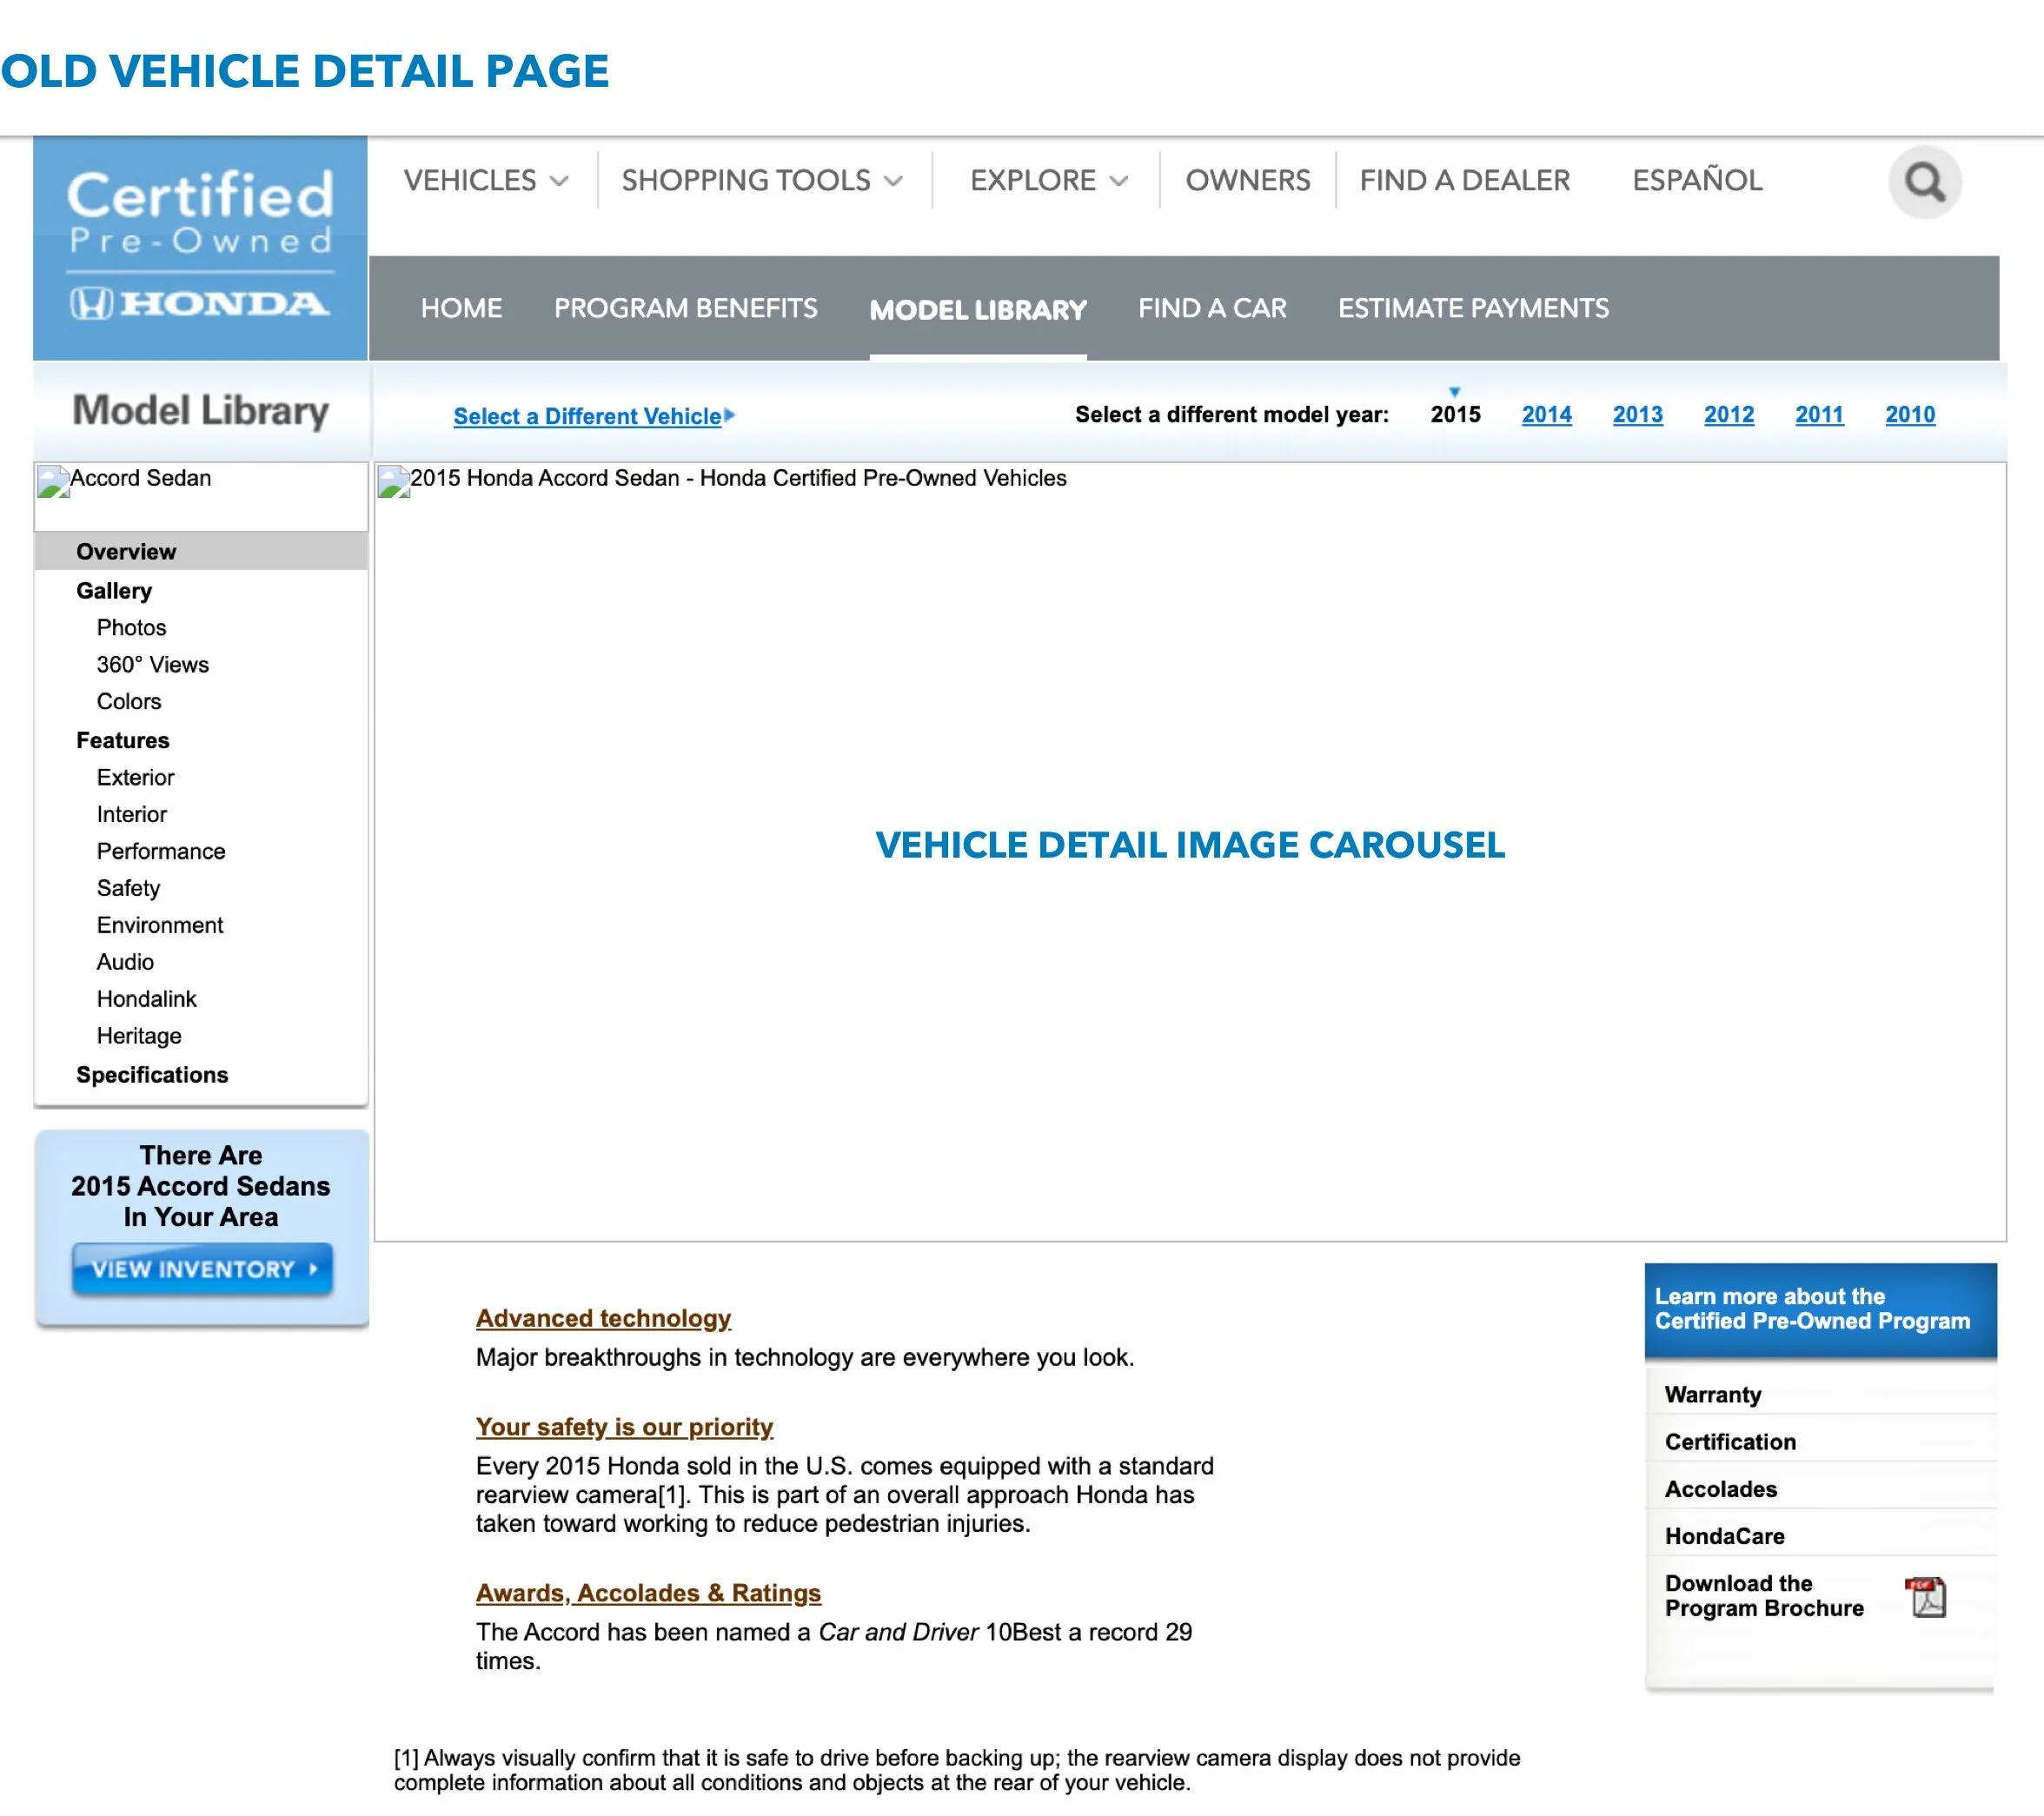Select model year 2012
2044x1816 pixels.
click(x=1729, y=414)
